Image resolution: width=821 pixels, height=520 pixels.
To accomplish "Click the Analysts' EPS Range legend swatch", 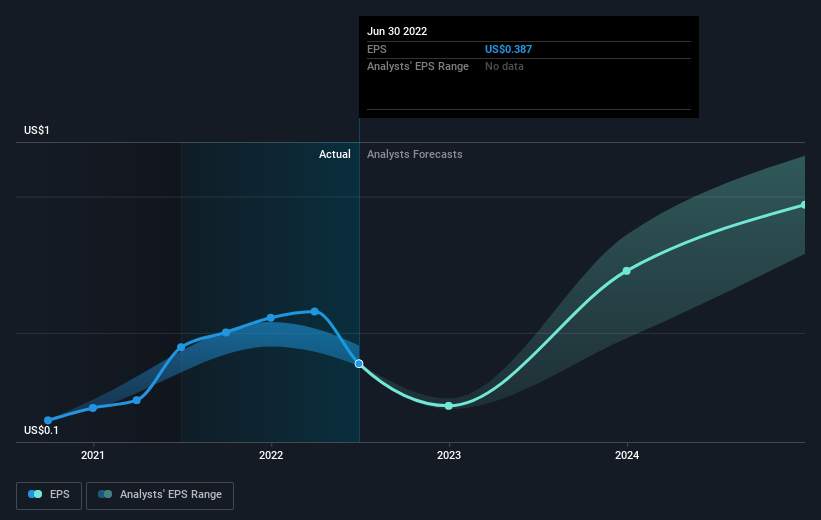I will click(105, 494).
